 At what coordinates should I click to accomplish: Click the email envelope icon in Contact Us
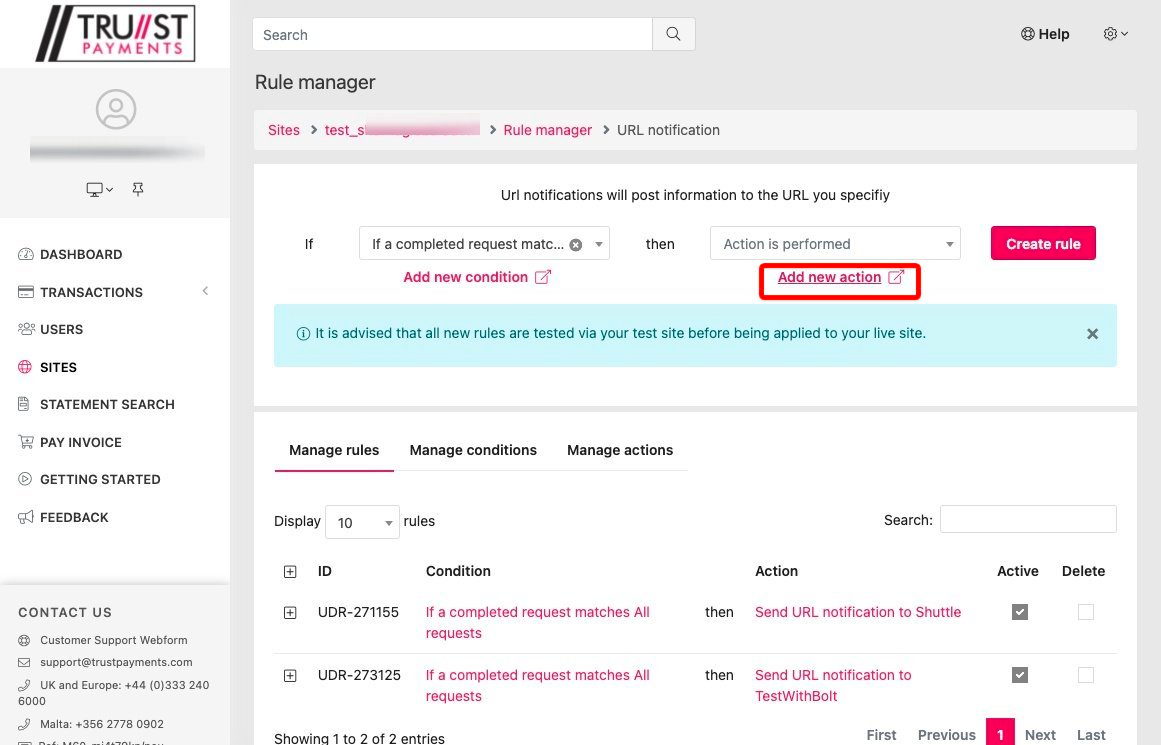[24, 662]
